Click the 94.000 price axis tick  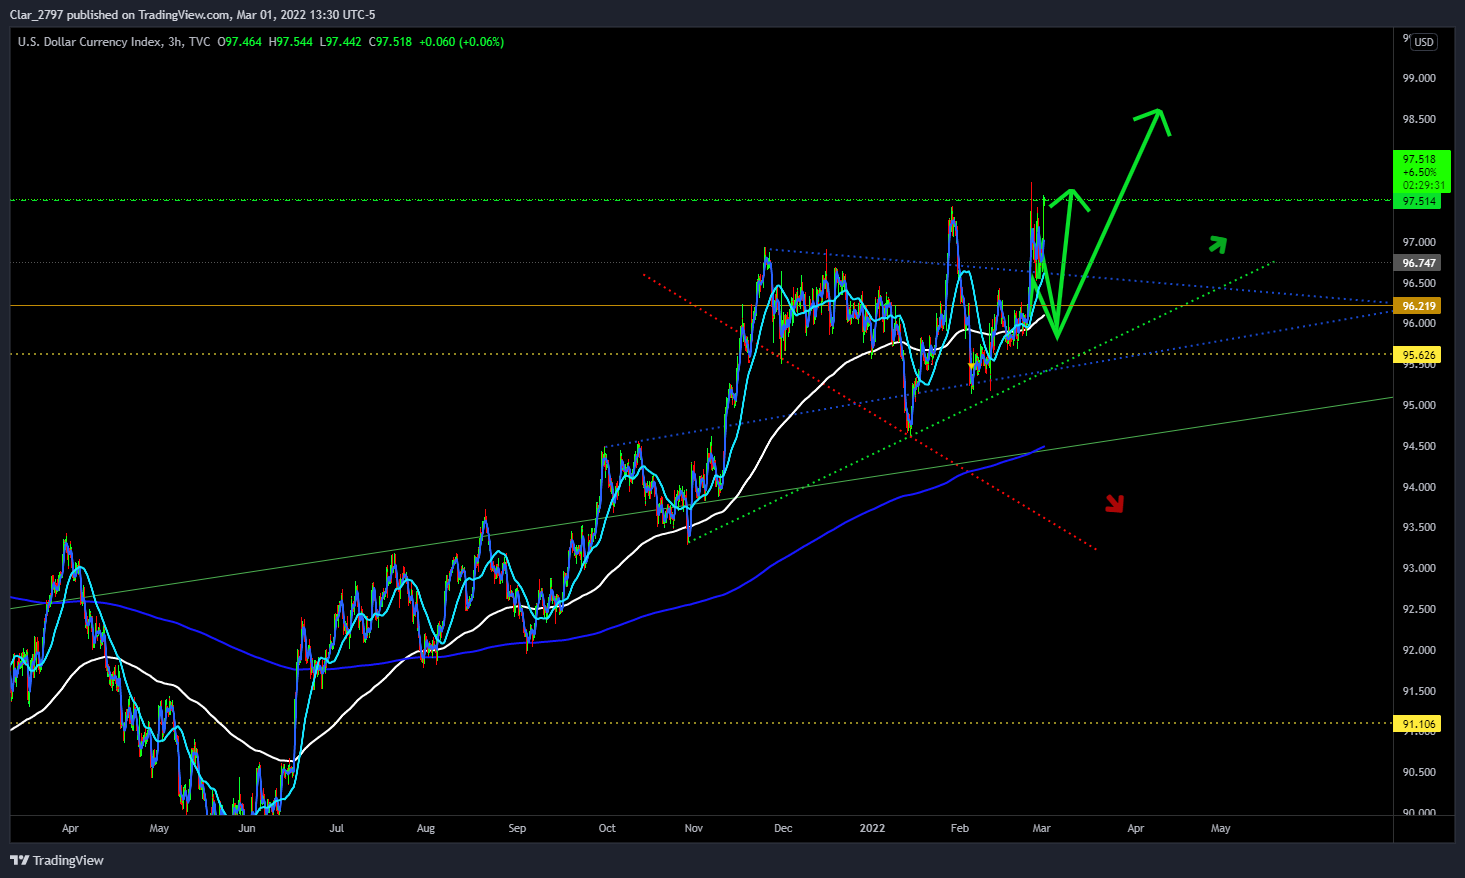point(1419,487)
